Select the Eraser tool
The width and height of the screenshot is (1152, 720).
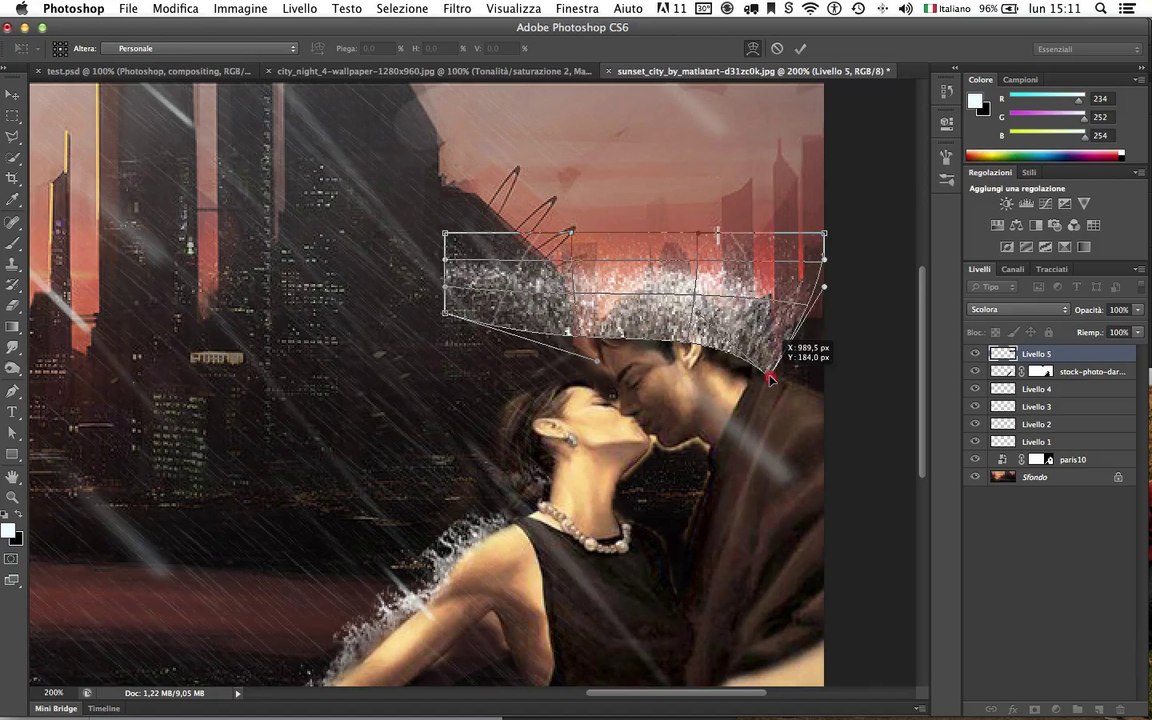click(12, 306)
